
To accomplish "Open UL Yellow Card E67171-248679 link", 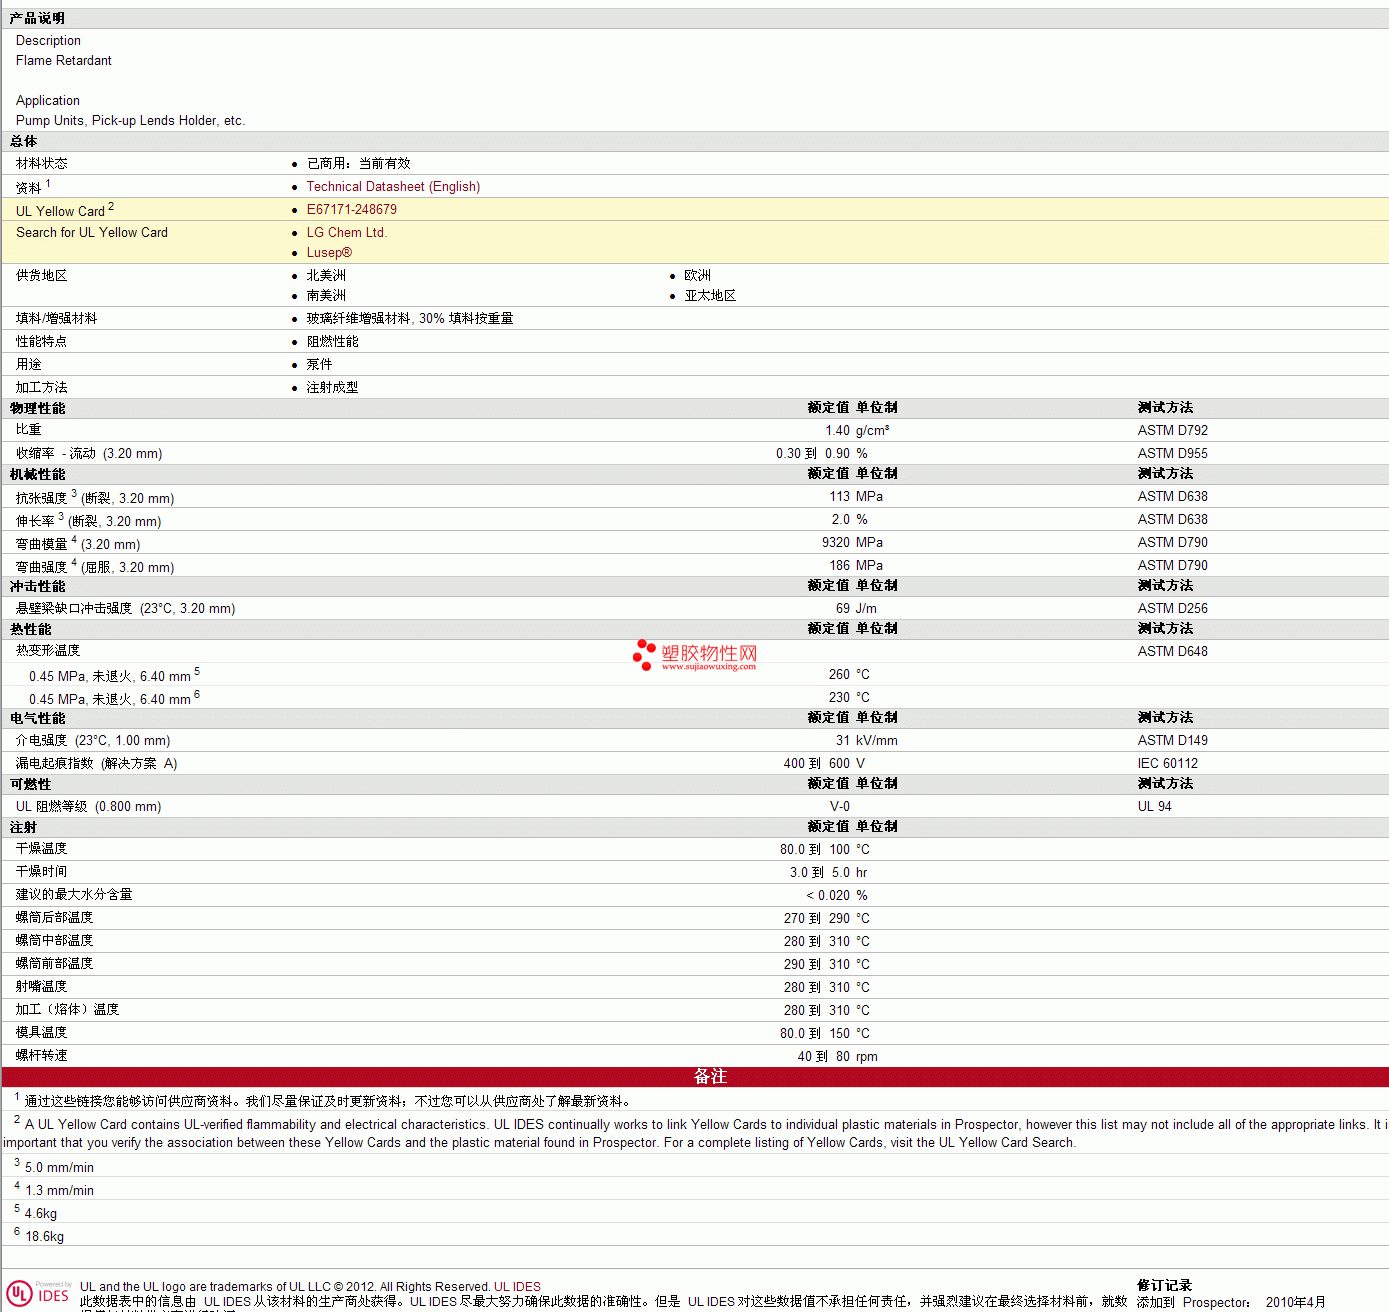I will point(352,210).
